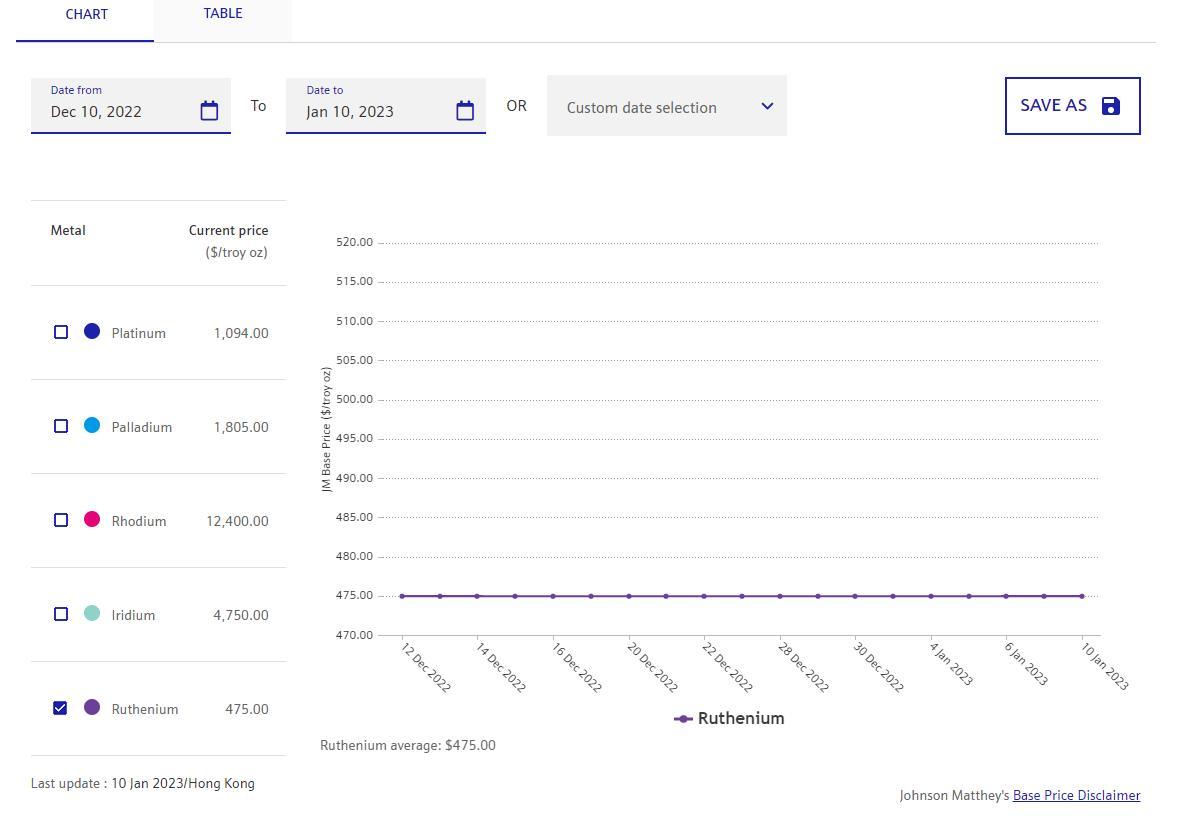
Task: Click the chevron arrow in date selection
Action: [x=767, y=106]
